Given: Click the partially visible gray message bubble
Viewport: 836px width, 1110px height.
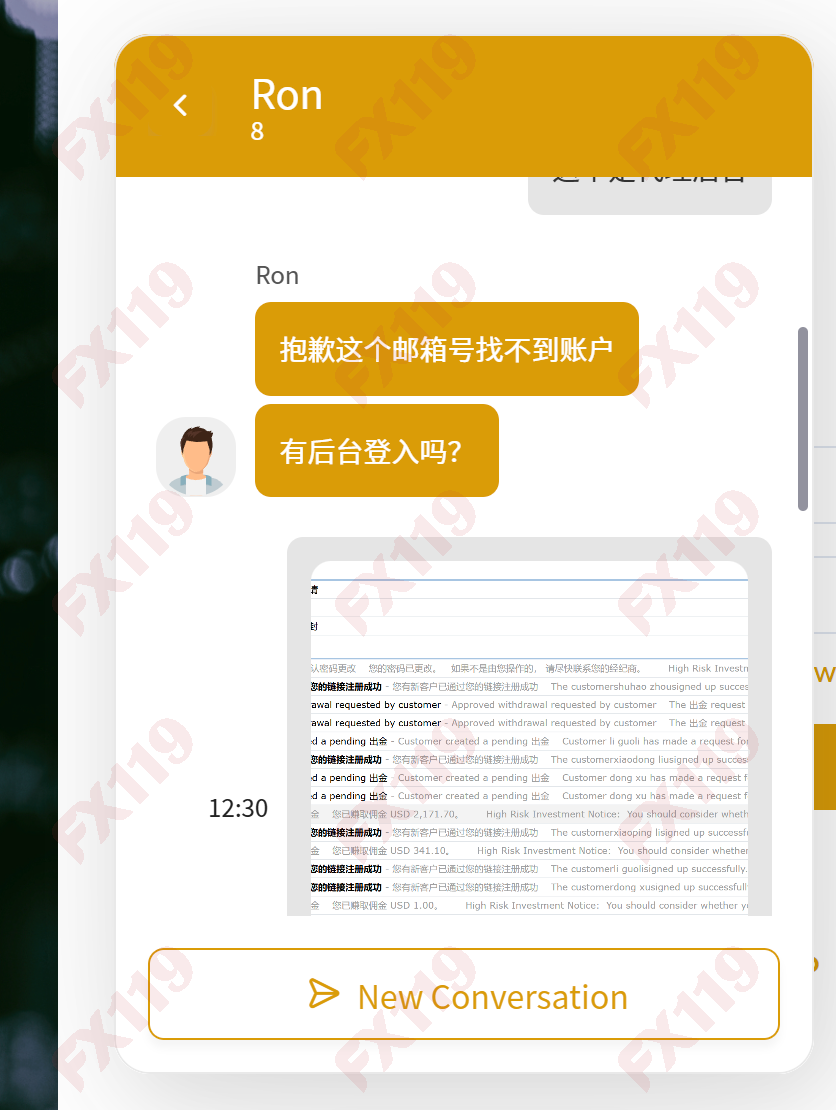Looking at the screenshot, I should (650, 192).
